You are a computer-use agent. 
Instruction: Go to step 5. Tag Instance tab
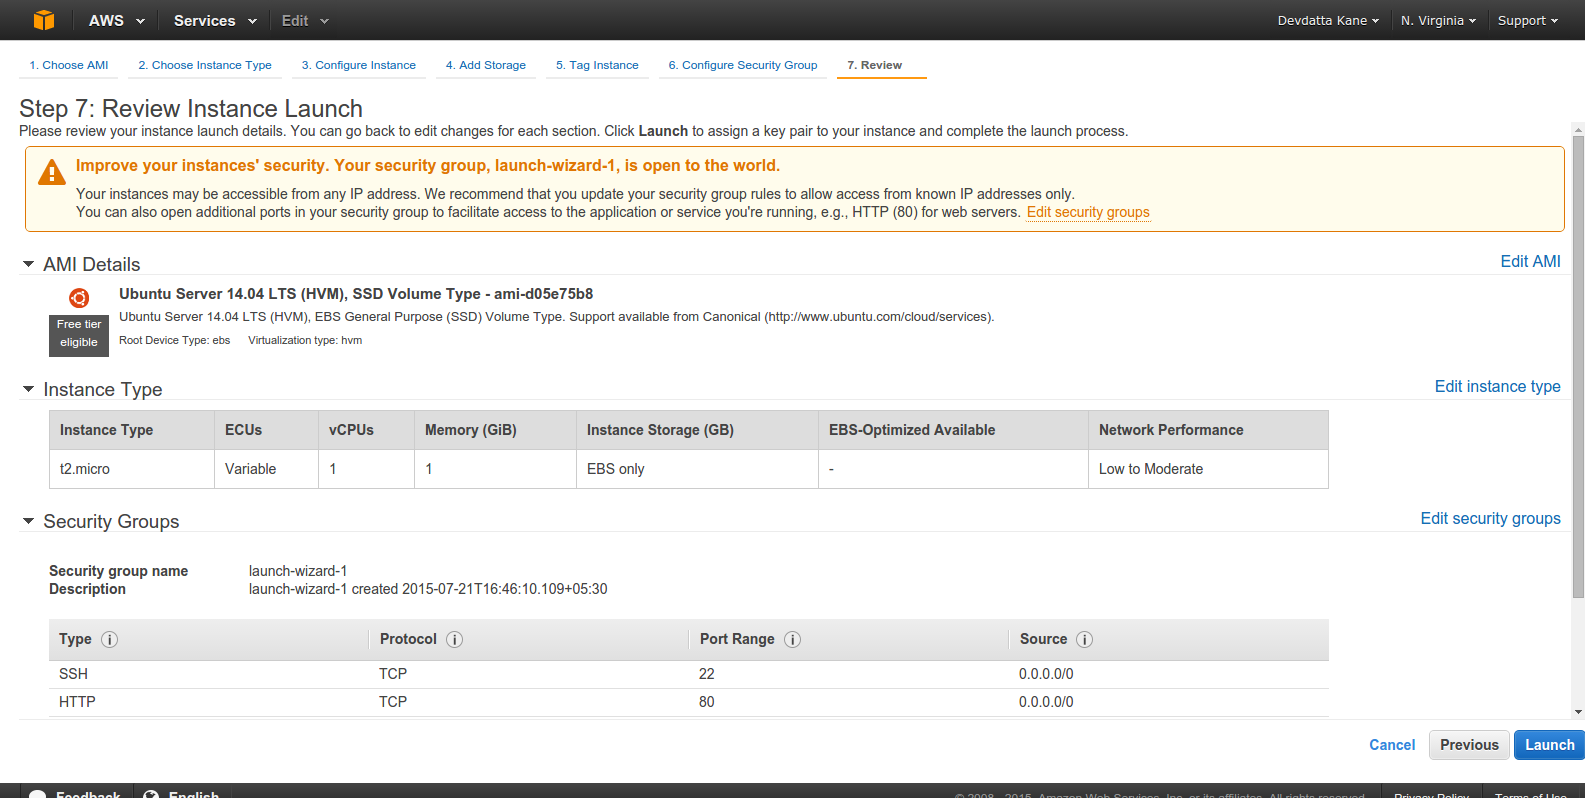[597, 65]
